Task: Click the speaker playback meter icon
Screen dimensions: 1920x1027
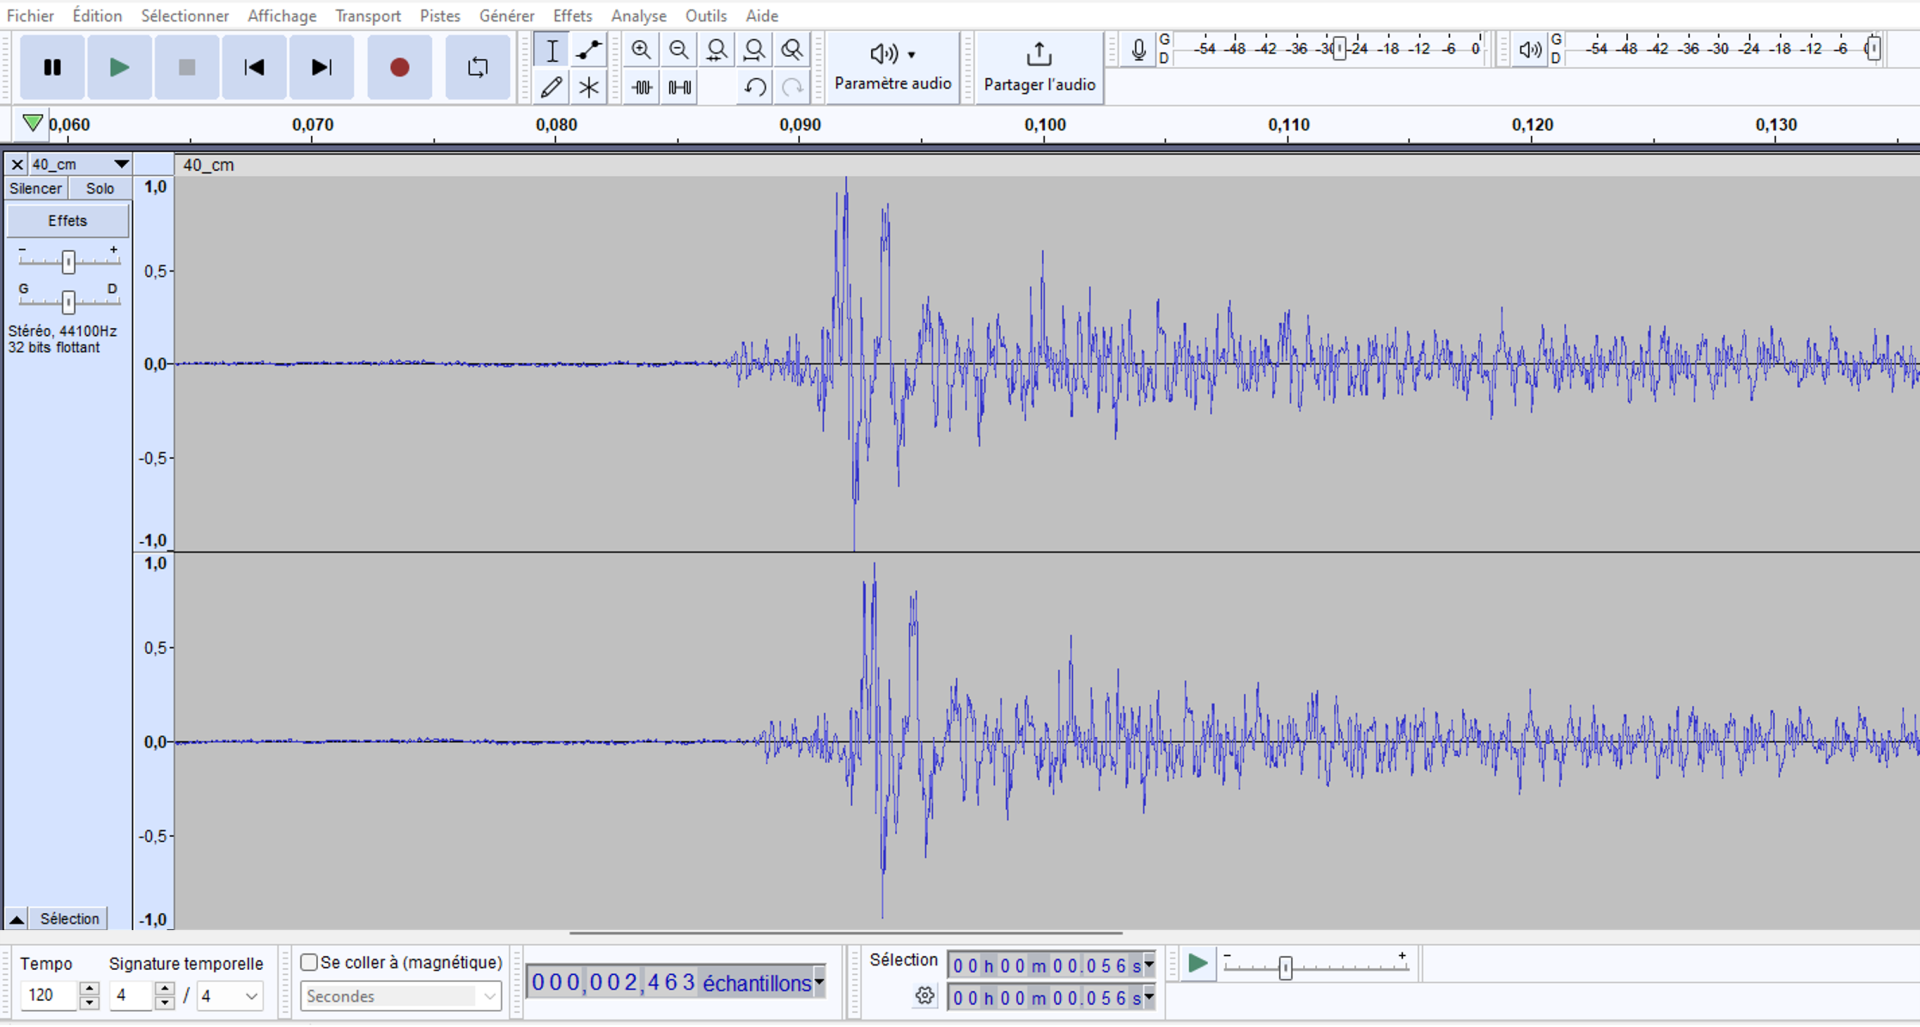Action: (x=1529, y=50)
